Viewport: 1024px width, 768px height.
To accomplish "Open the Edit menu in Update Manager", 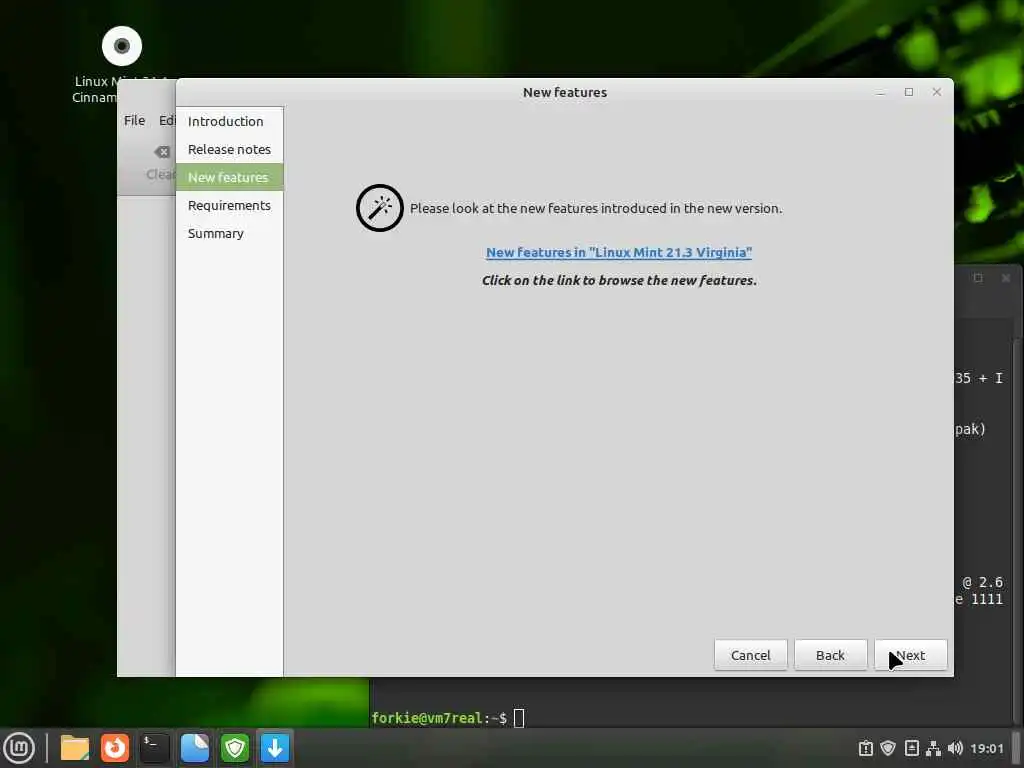I will [x=167, y=120].
